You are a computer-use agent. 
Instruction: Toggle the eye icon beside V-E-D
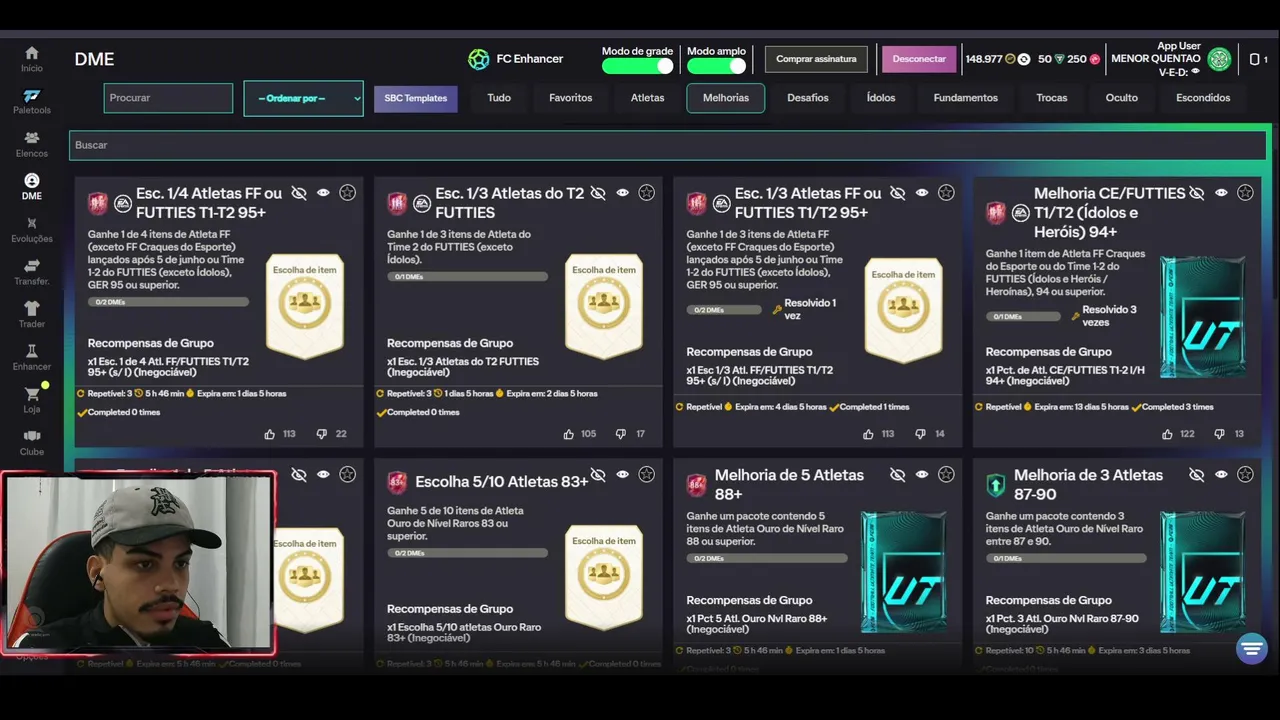(x=1196, y=72)
